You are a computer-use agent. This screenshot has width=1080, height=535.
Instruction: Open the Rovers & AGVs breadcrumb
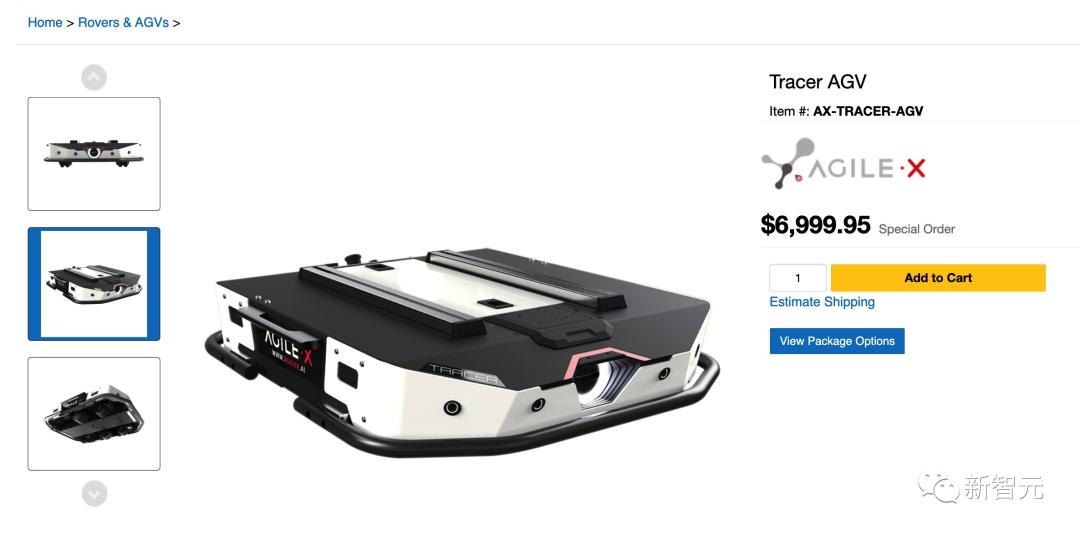point(123,22)
